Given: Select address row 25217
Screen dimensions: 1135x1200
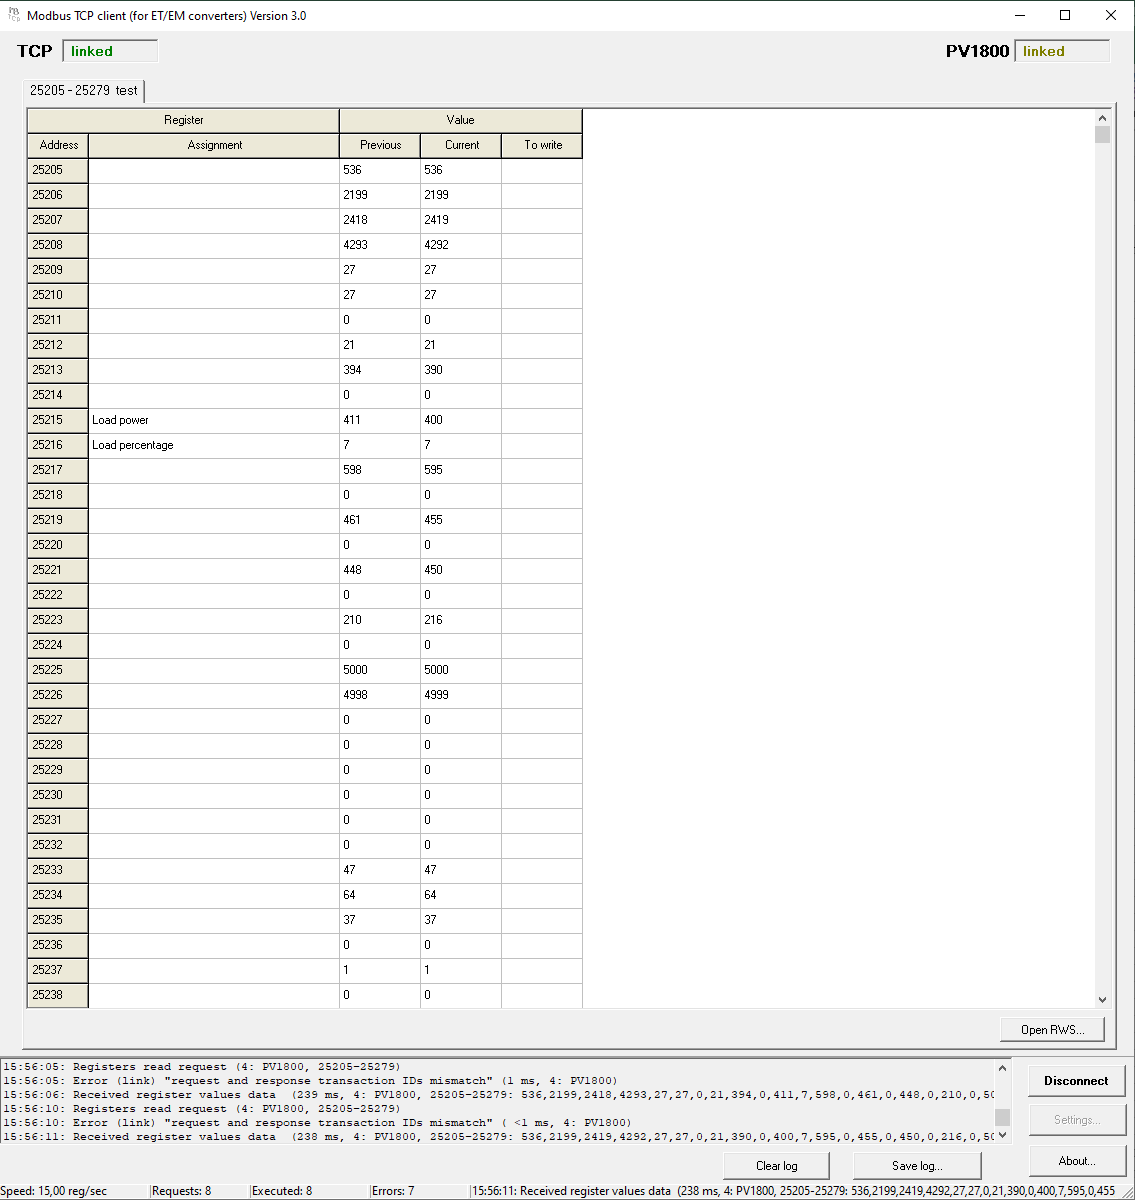Looking at the screenshot, I should [x=58, y=470].
